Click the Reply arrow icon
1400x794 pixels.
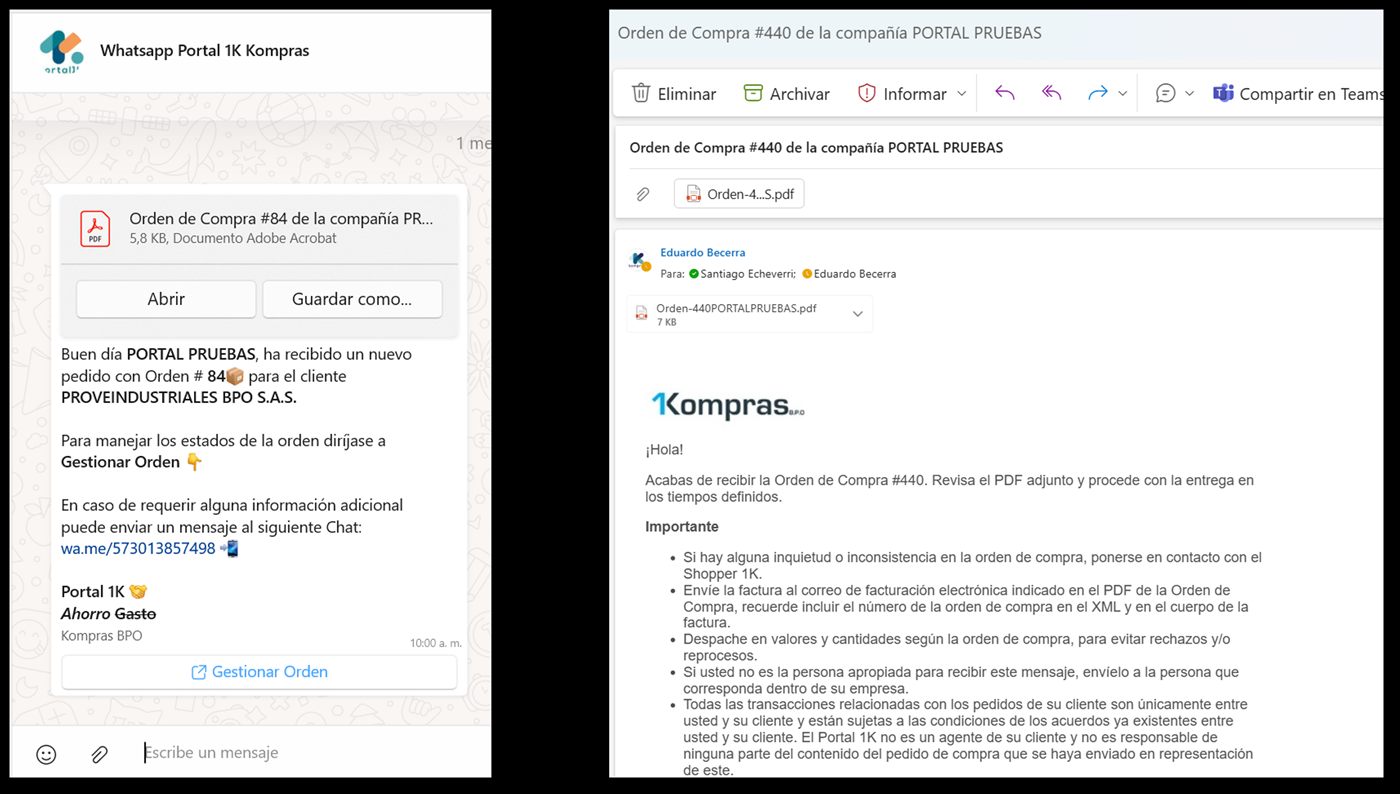pos(1005,93)
